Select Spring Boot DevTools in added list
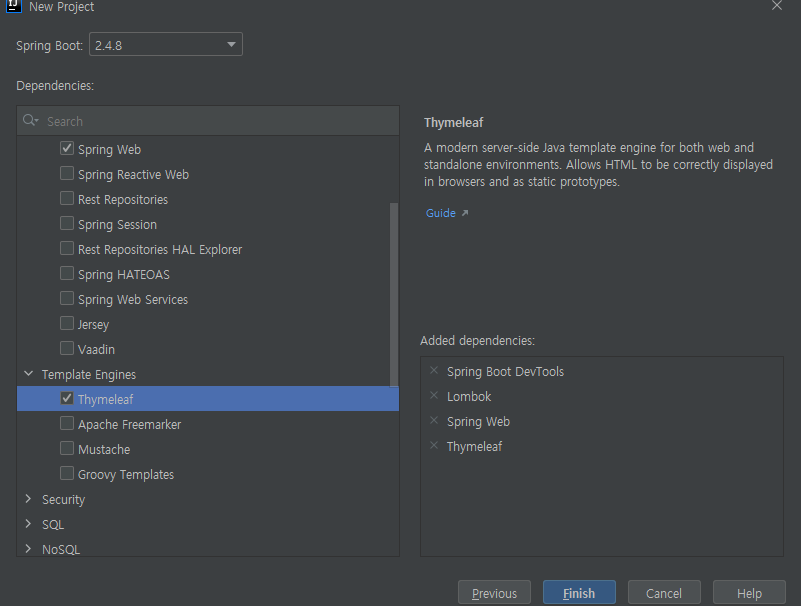This screenshot has width=801, height=606. [505, 371]
